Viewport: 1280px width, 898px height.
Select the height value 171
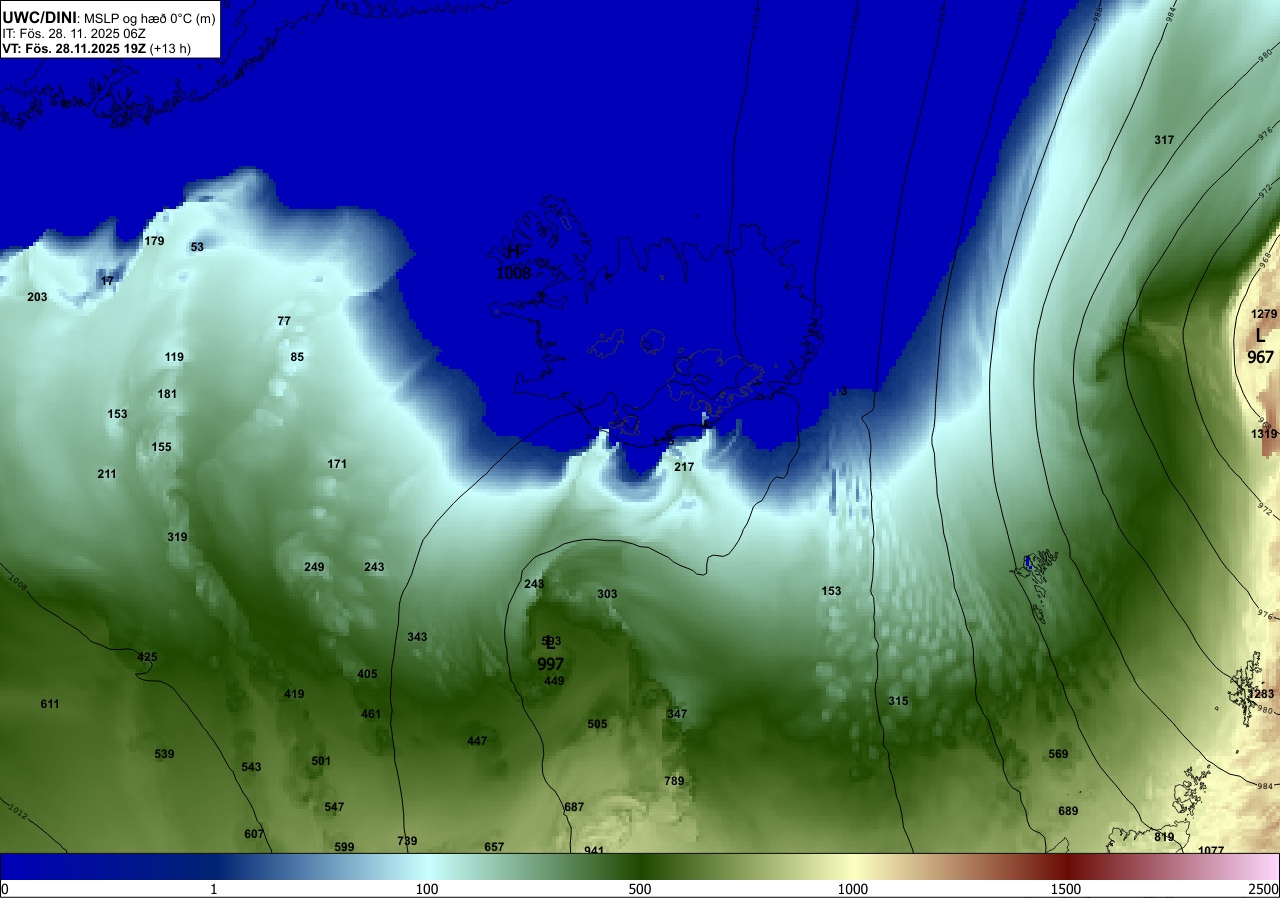(337, 464)
